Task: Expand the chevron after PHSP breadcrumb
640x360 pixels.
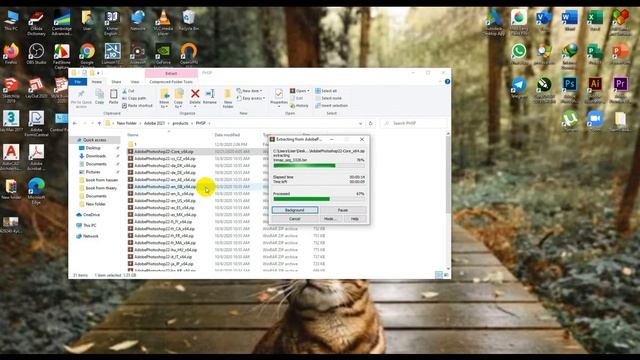Action: point(209,123)
